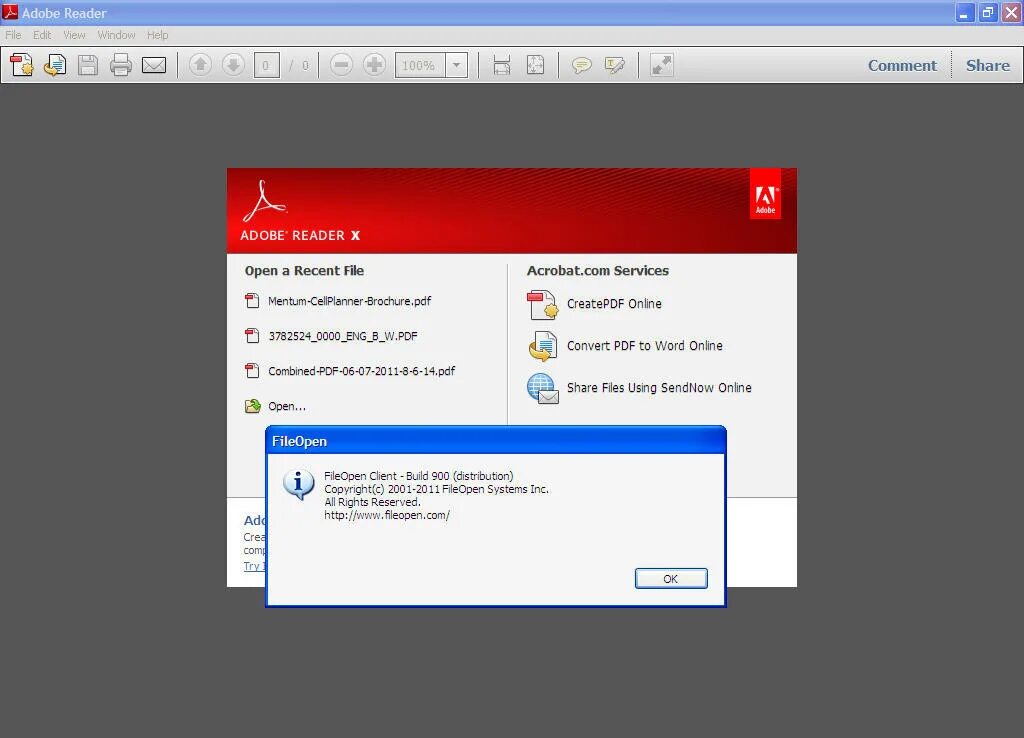Open the Edit menu
Image resolution: width=1024 pixels, height=738 pixels.
click(42, 35)
